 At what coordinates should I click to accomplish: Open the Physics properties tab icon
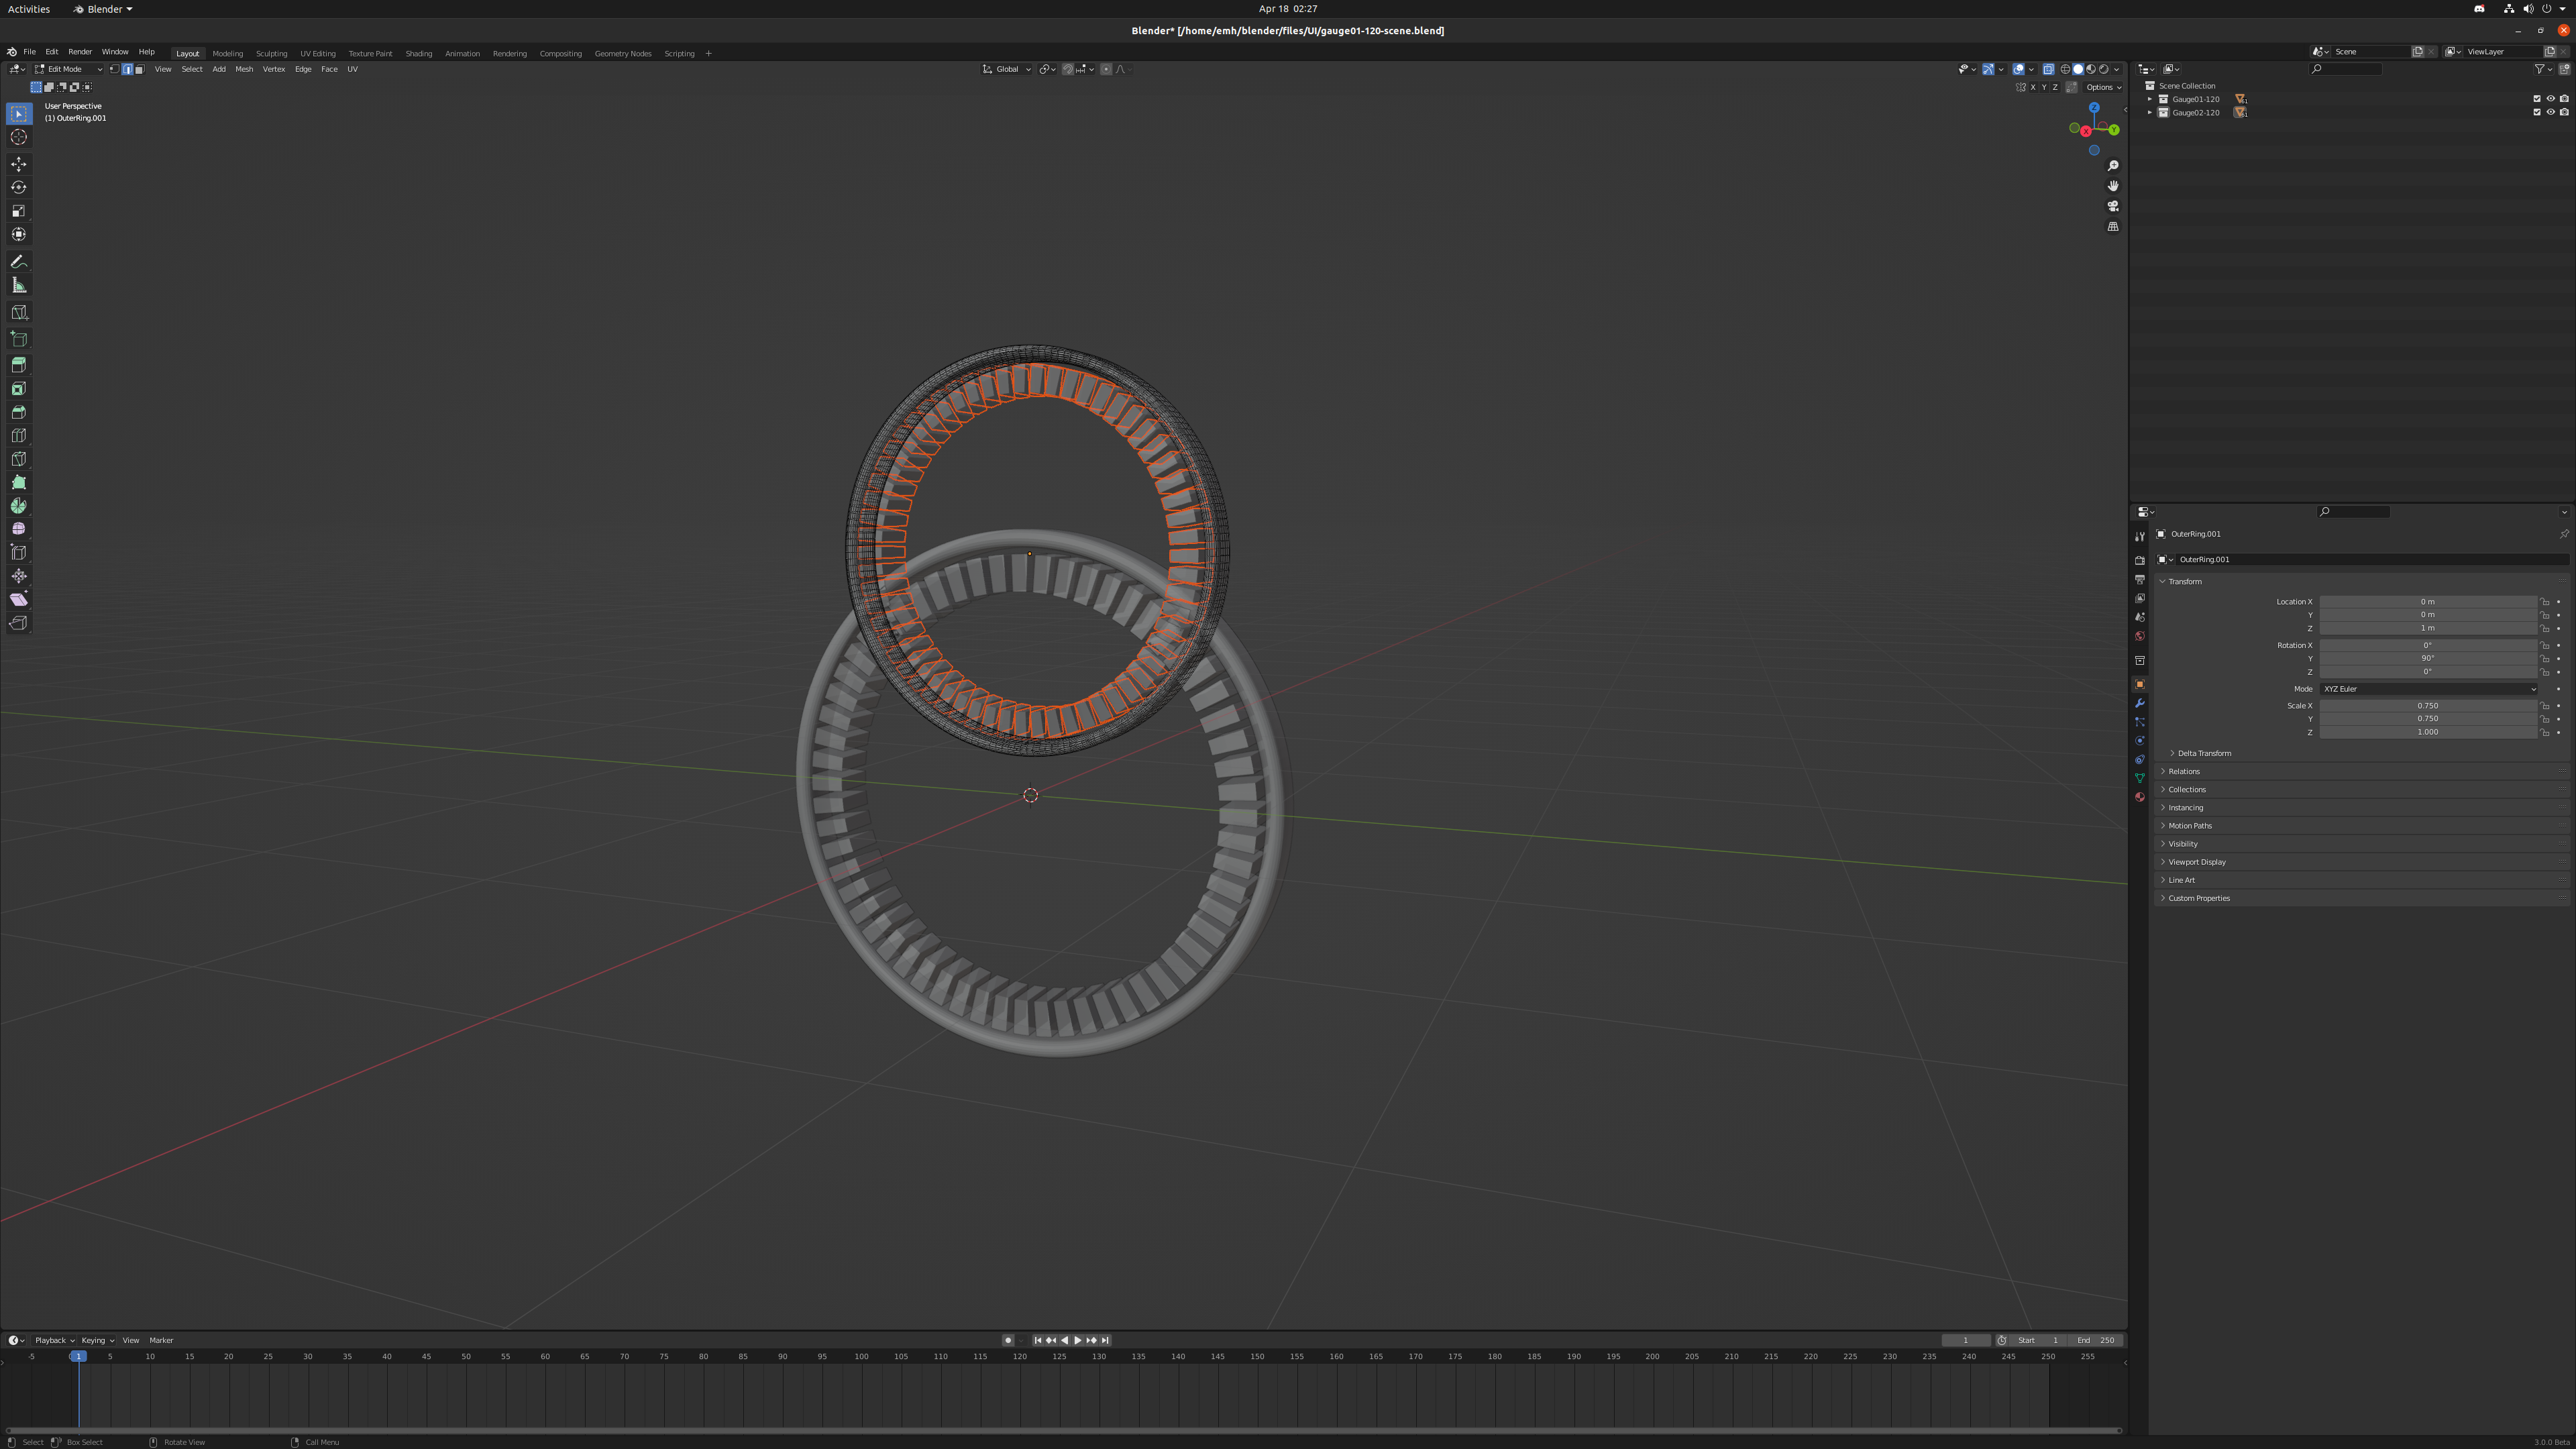pyautogui.click(x=2140, y=741)
